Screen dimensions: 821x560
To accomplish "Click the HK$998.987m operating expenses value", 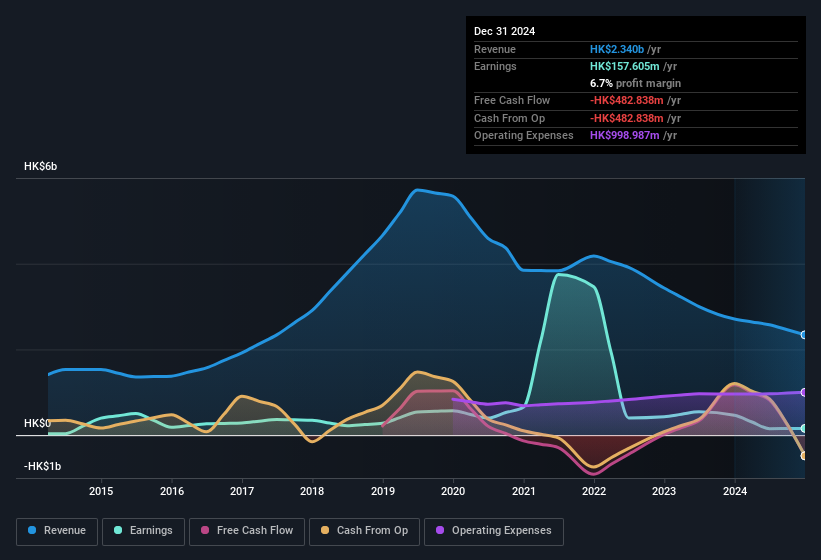I will pos(625,136).
